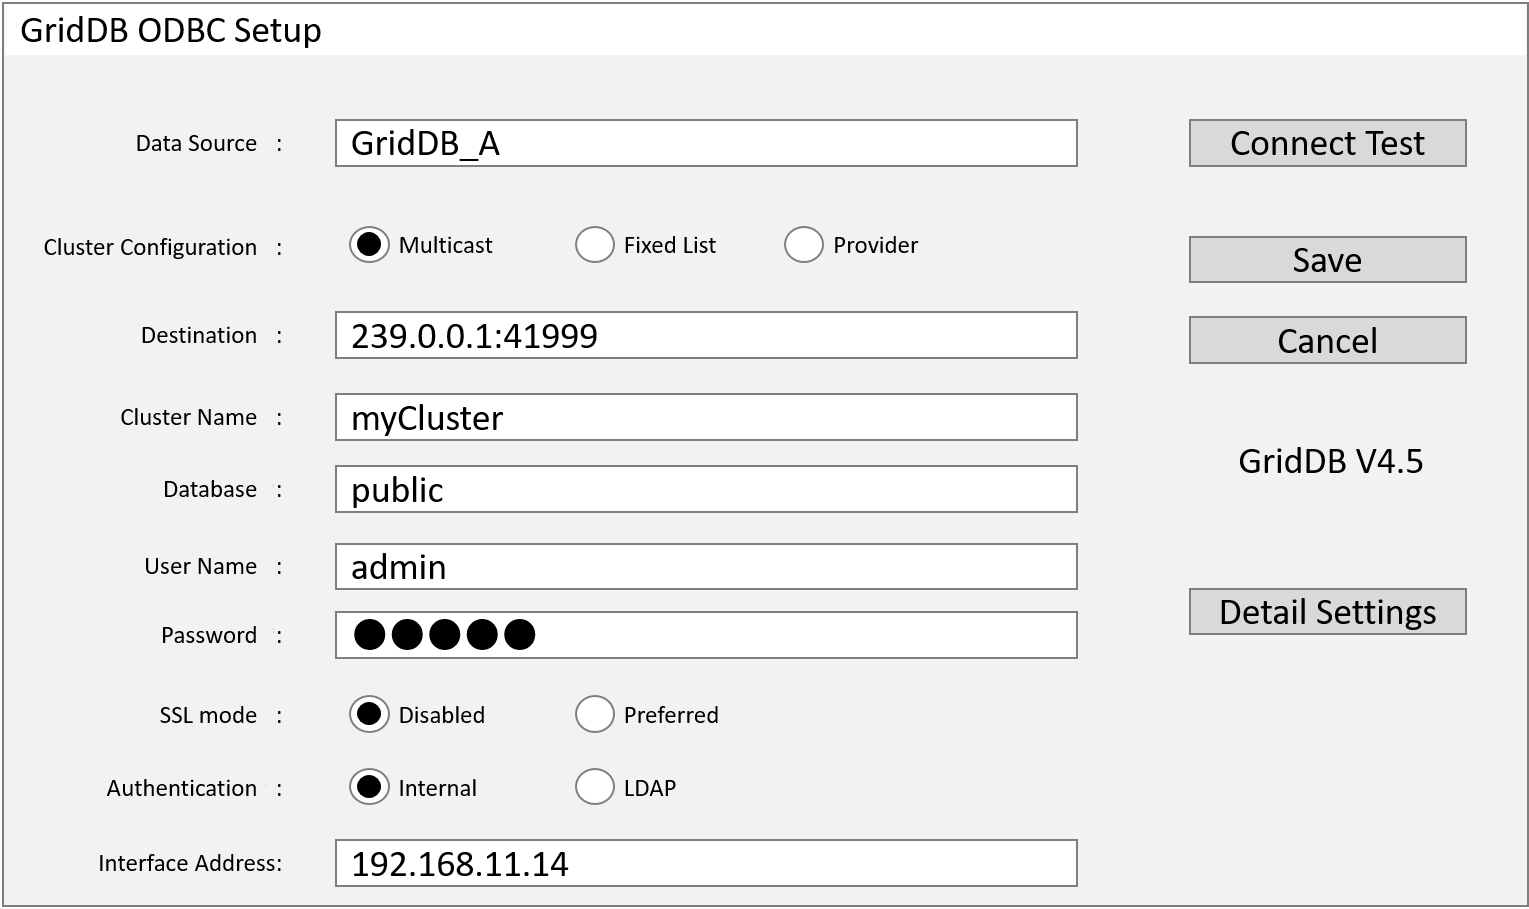Select the Multicast cluster configuration

coord(369,245)
